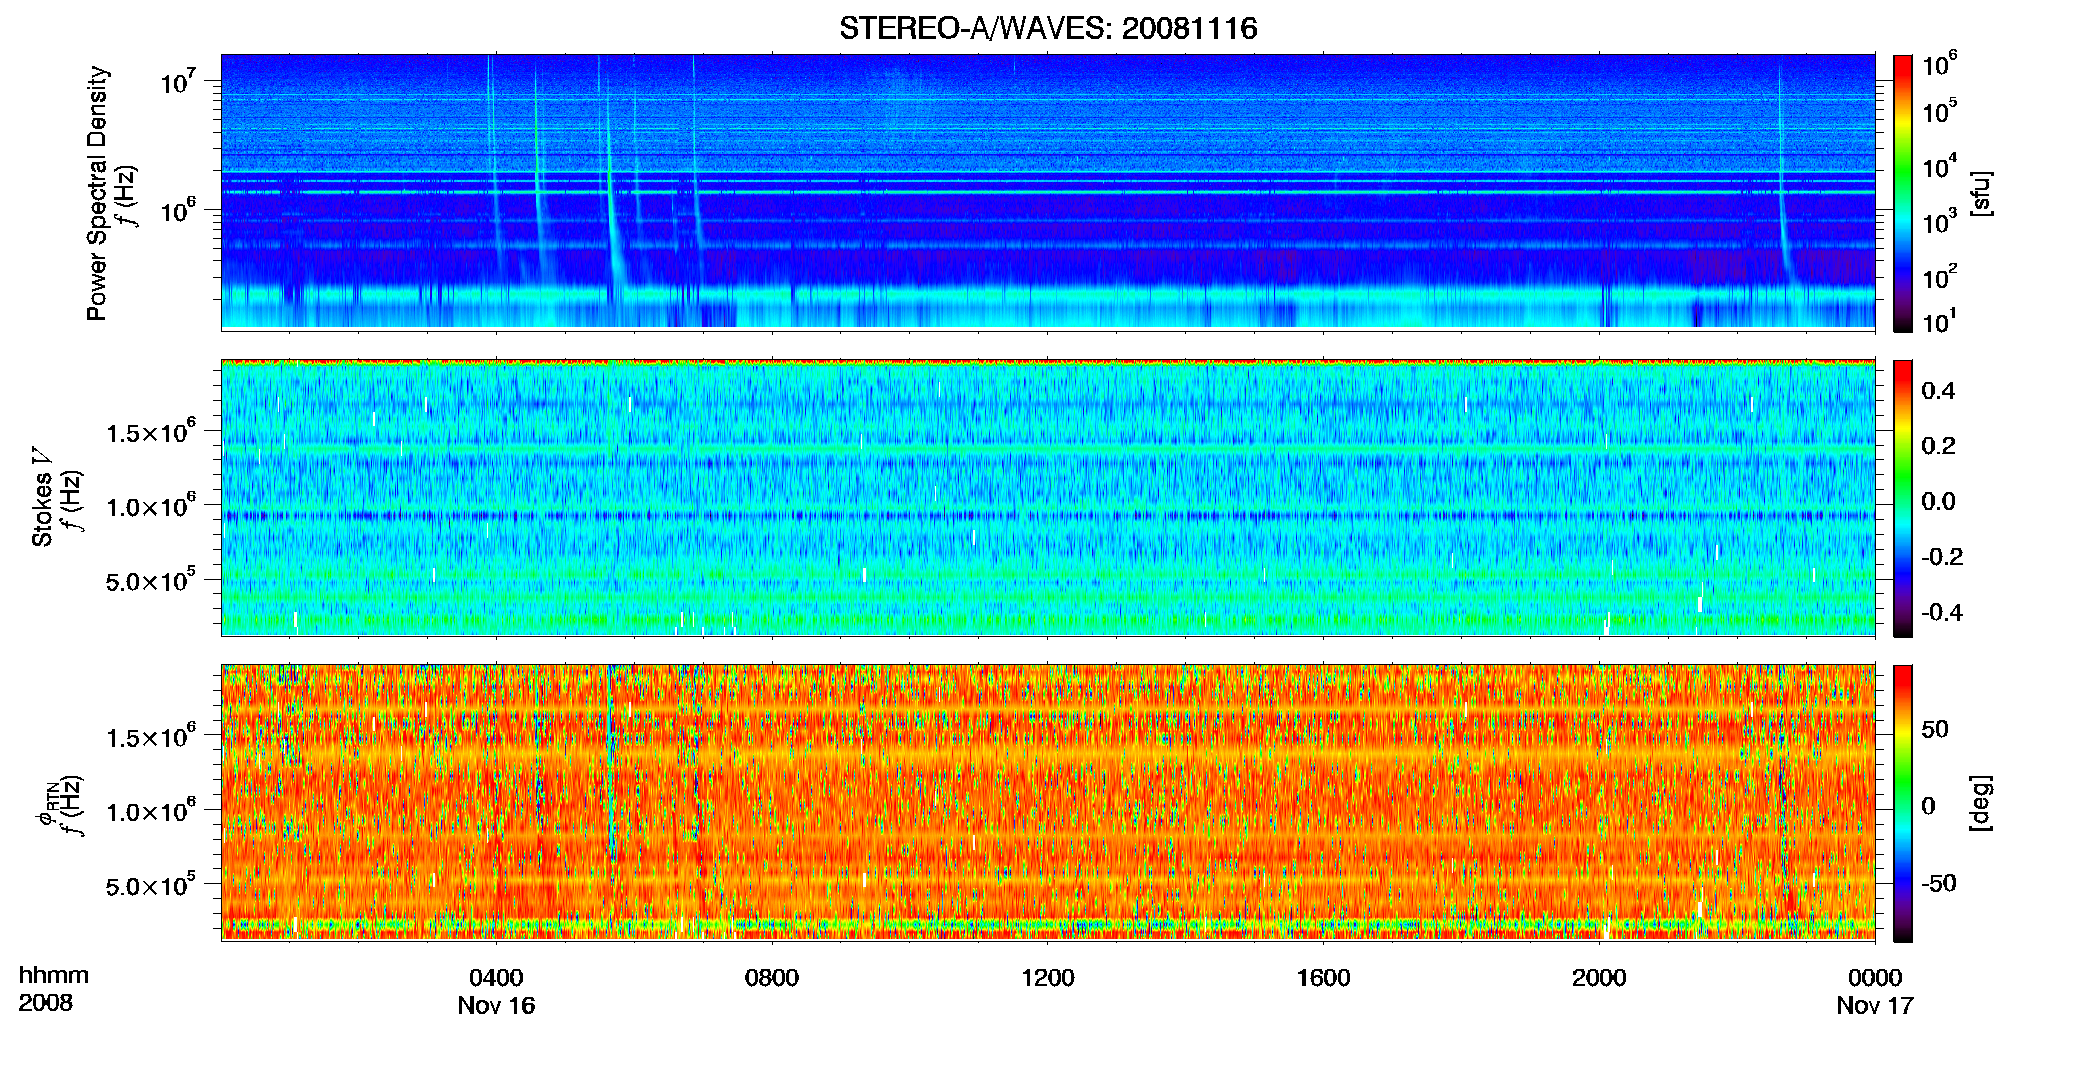Click the Nov 16 date label
2096x1080 pixels.
(496, 1006)
